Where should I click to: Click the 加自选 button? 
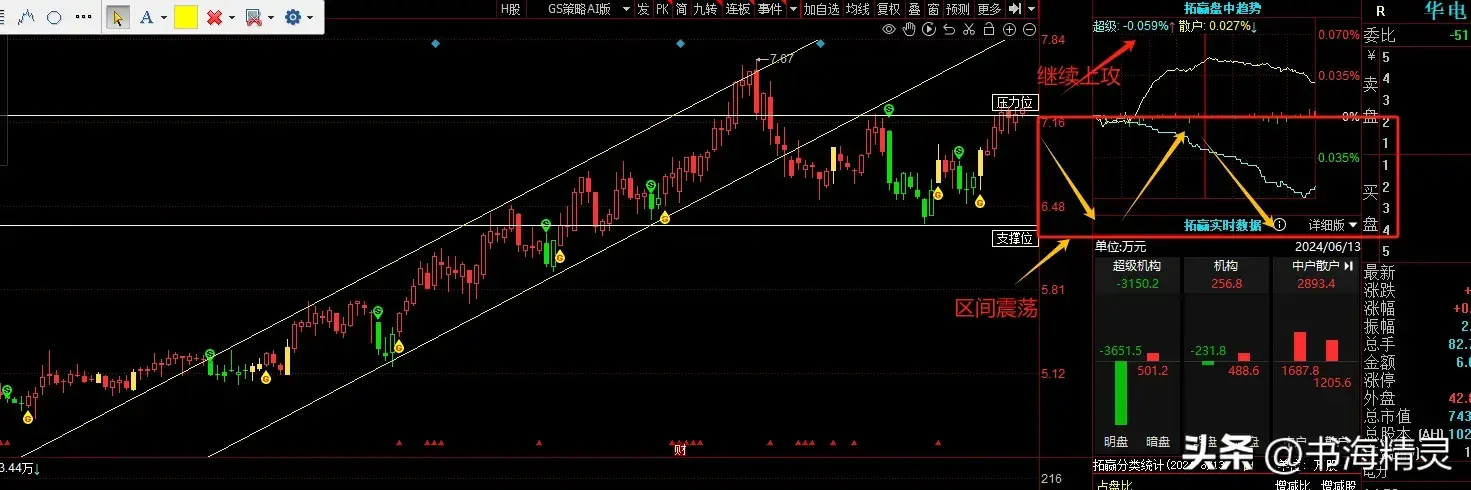pyautogui.click(x=821, y=9)
